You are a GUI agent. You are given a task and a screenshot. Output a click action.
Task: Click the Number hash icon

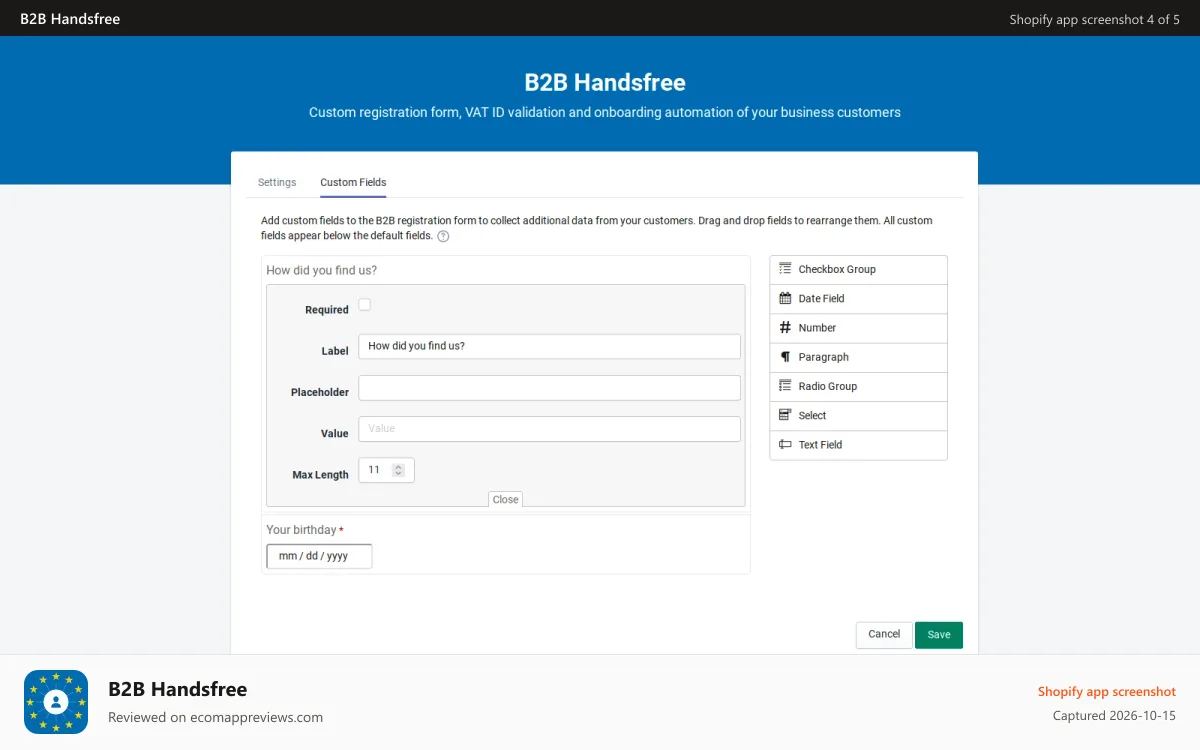click(x=785, y=327)
